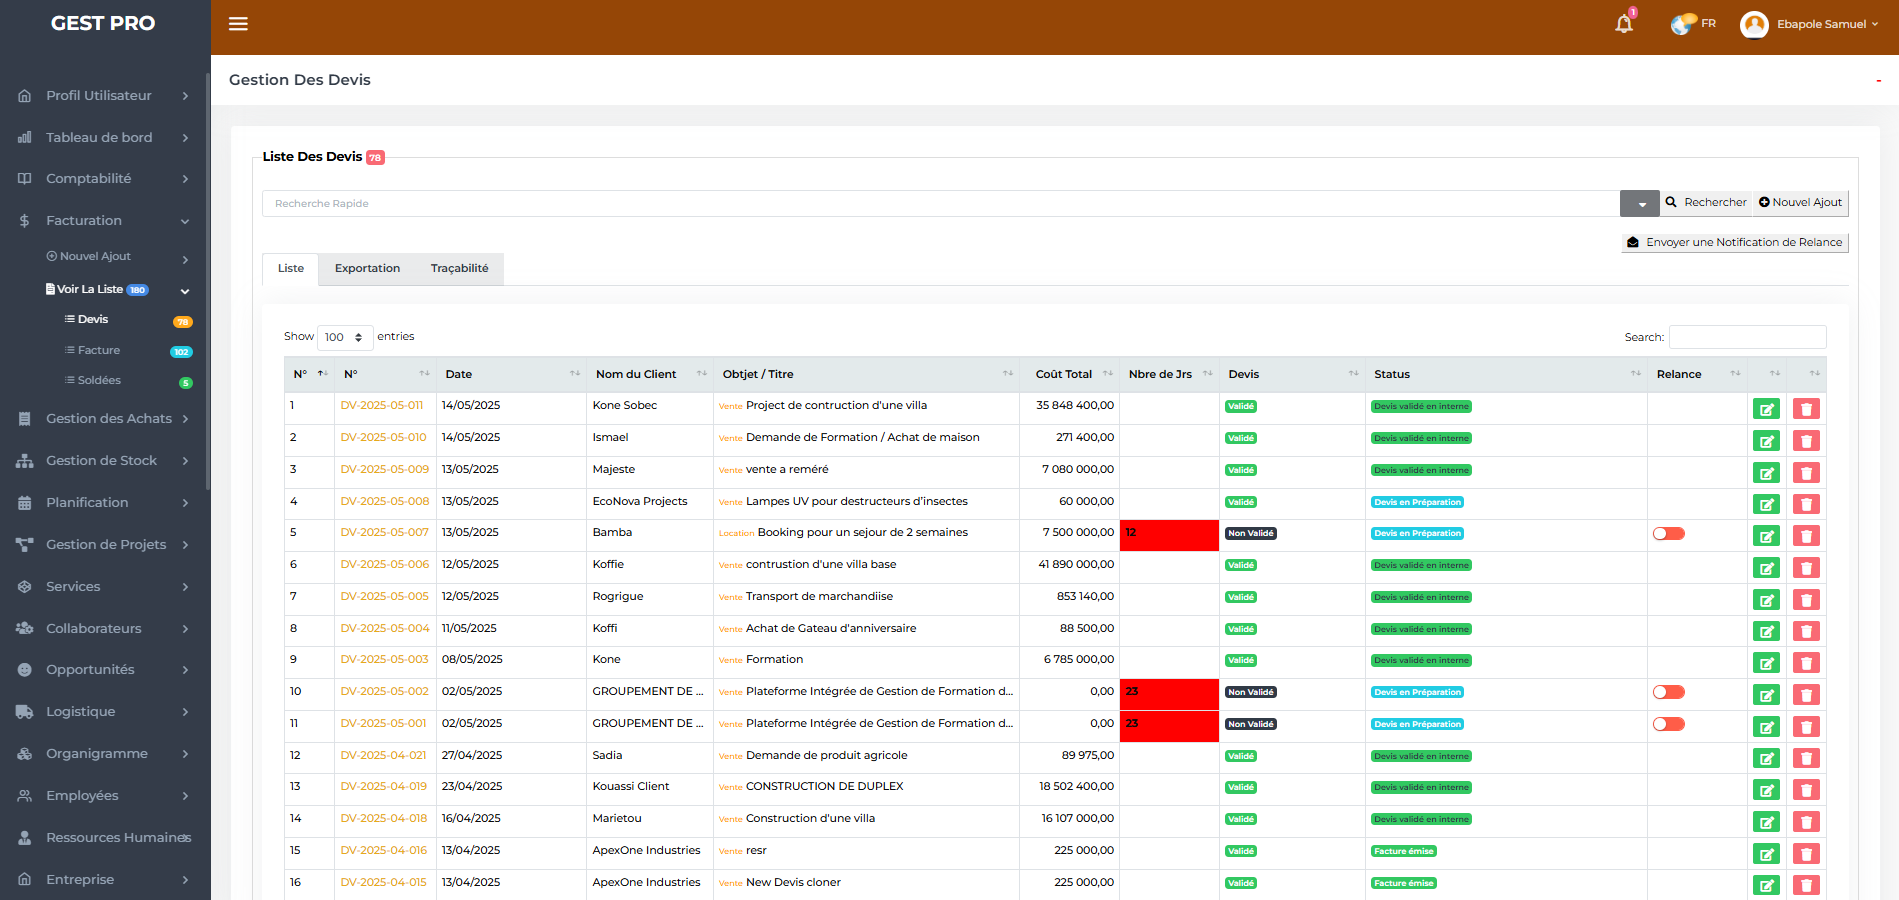Edit the devis for Majeste
Viewport: 1899px width, 900px height.
pyautogui.click(x=1766, y=473)
